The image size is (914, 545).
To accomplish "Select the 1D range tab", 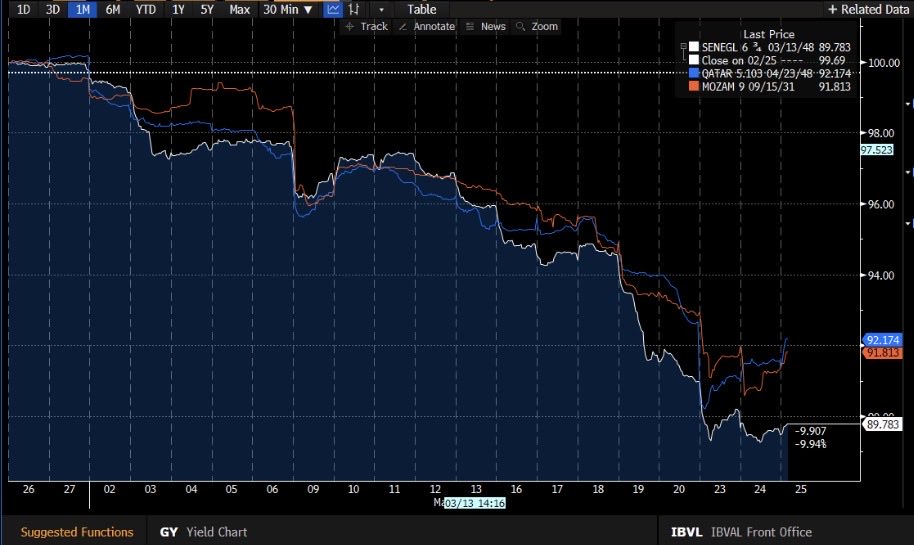I will click(23, 9).
